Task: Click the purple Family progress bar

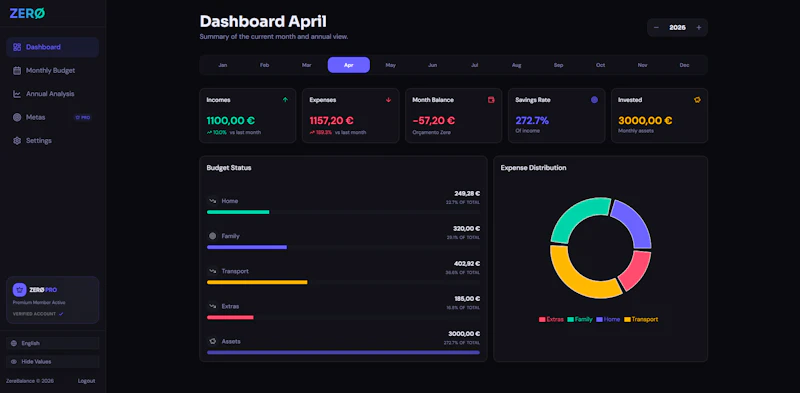Action: click(247, 247)
